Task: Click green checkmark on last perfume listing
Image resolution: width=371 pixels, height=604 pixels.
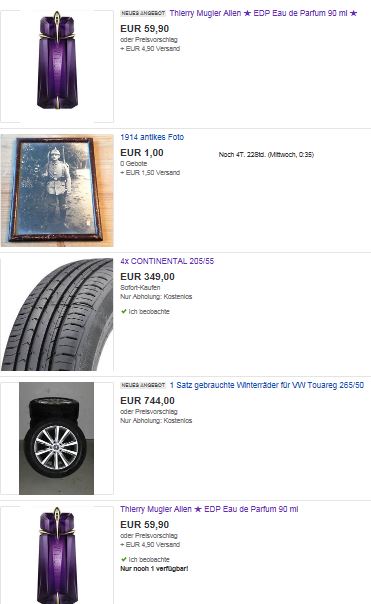Action: tap(124, 559)
